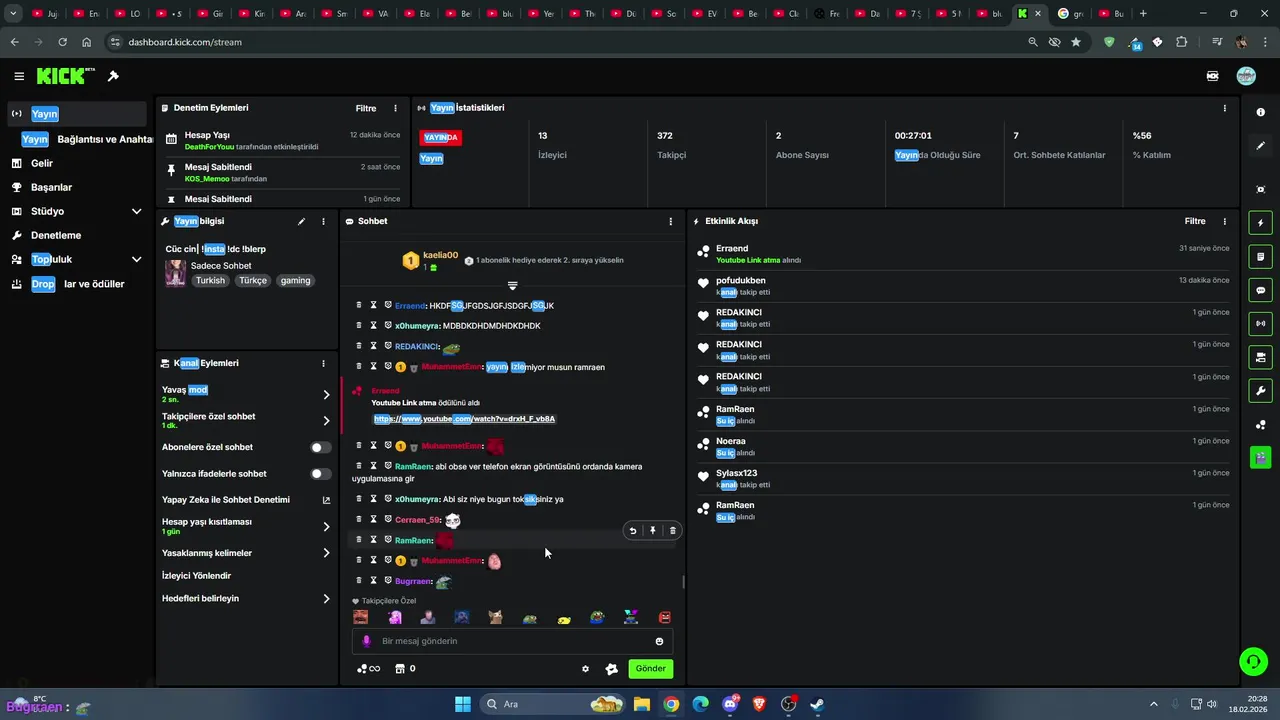This screenshot has height=720, width=1280.
Task: Click username RamRaen in the obs chat message
Action: (x=413, y=467)
